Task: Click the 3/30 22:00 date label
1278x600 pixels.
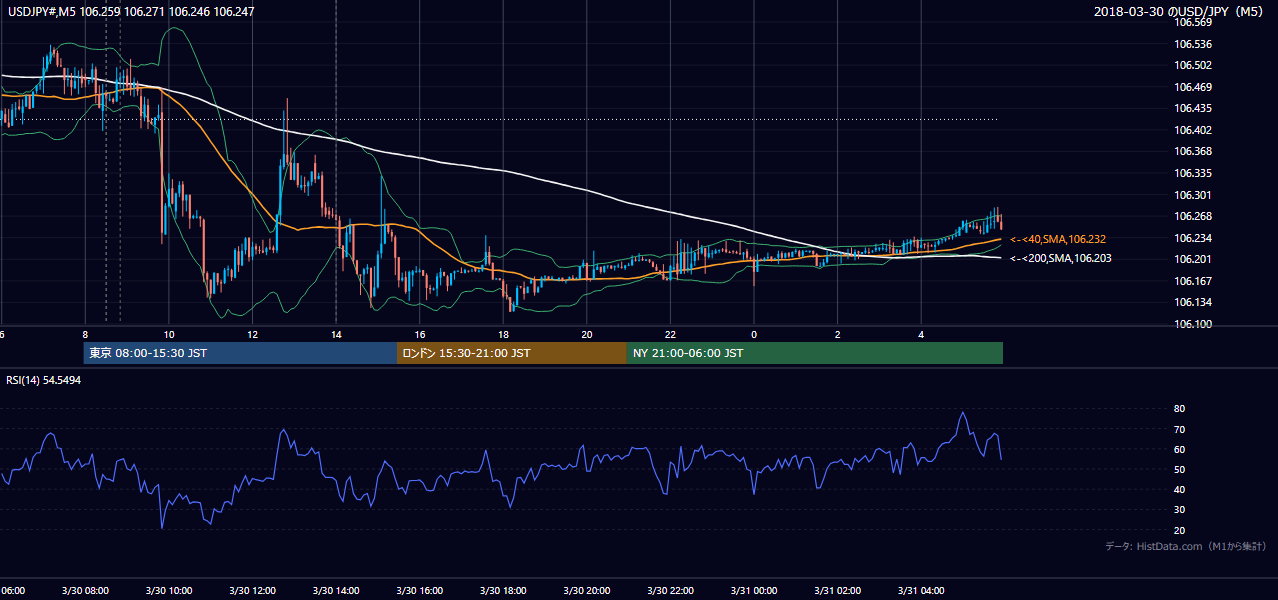Action: 670,591
